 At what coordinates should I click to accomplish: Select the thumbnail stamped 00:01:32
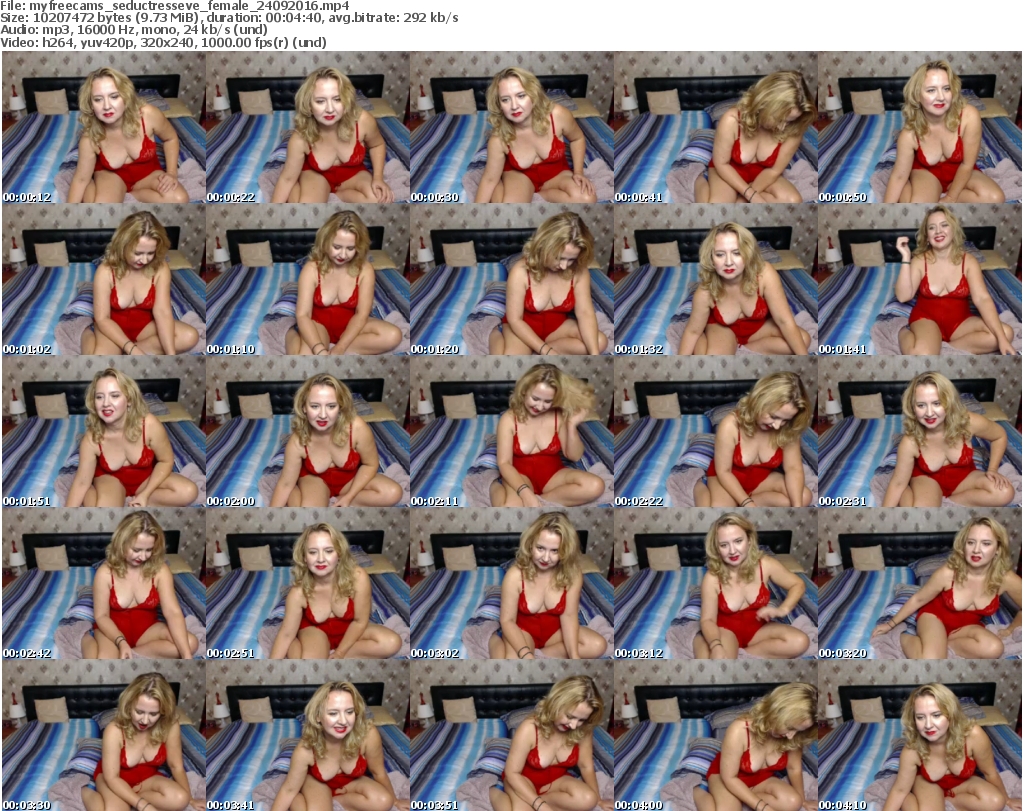point(716,279)
